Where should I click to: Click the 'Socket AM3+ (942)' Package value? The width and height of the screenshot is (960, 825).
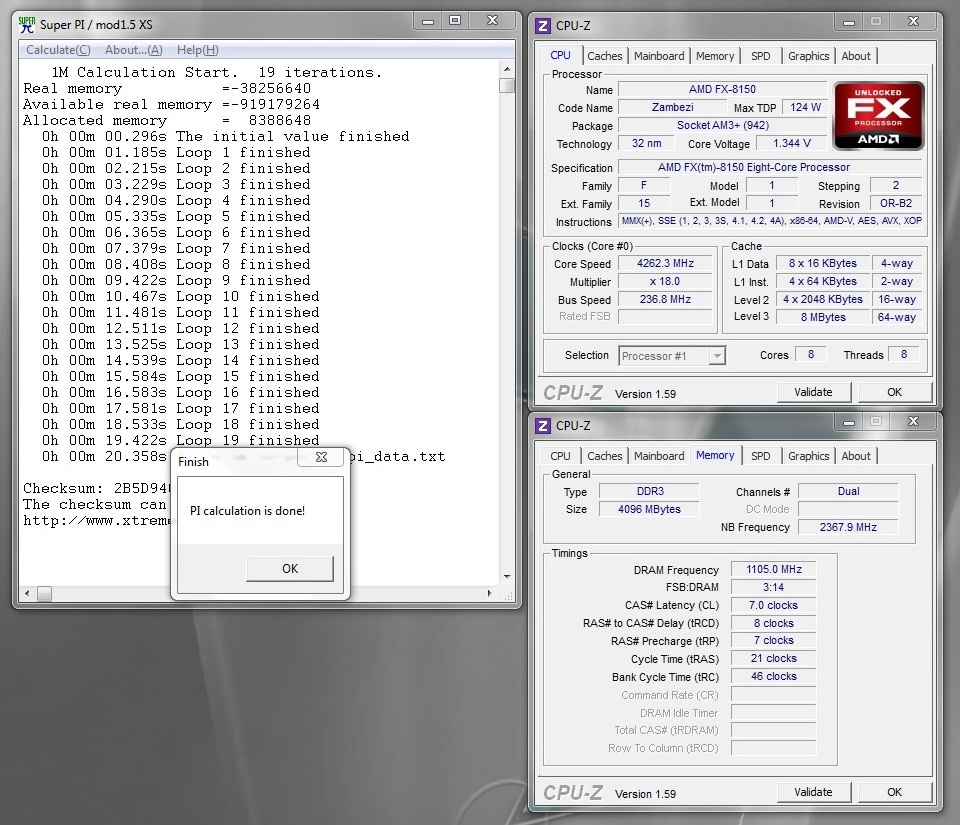click(722, 125)
